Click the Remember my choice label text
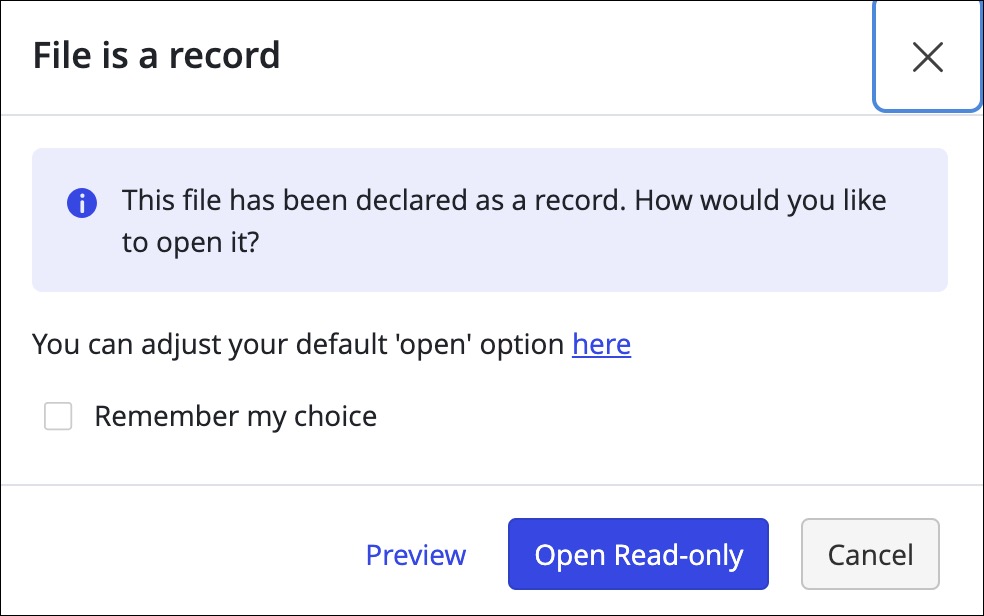The height and width of the screenshot is (616, 984). (235, 416)
